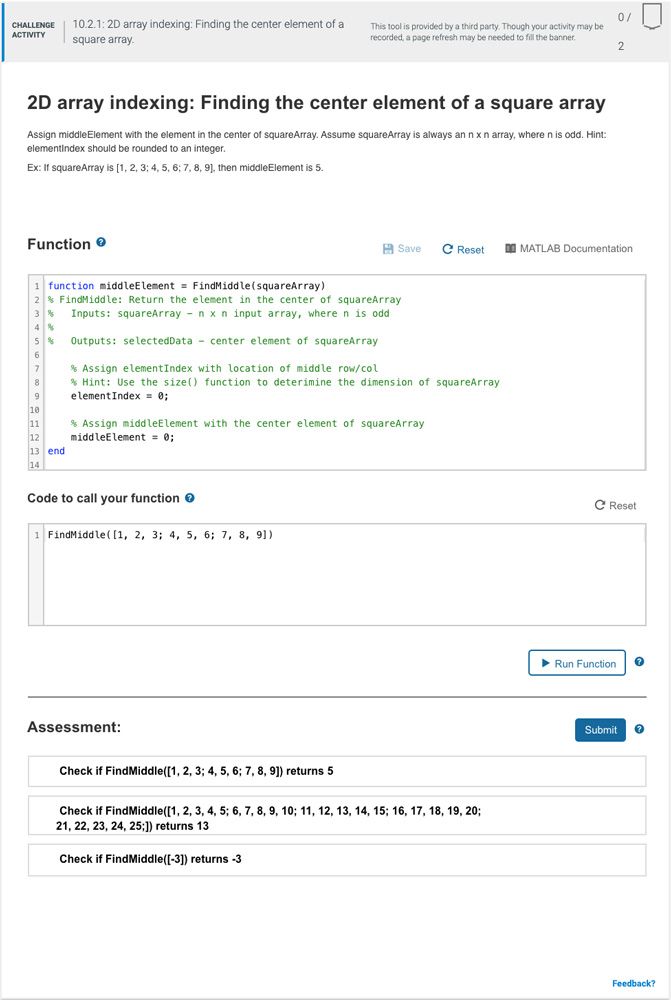Save the function code with Save icon
Viewport: 671px width, 1000px height.
(x=402, y=249)
